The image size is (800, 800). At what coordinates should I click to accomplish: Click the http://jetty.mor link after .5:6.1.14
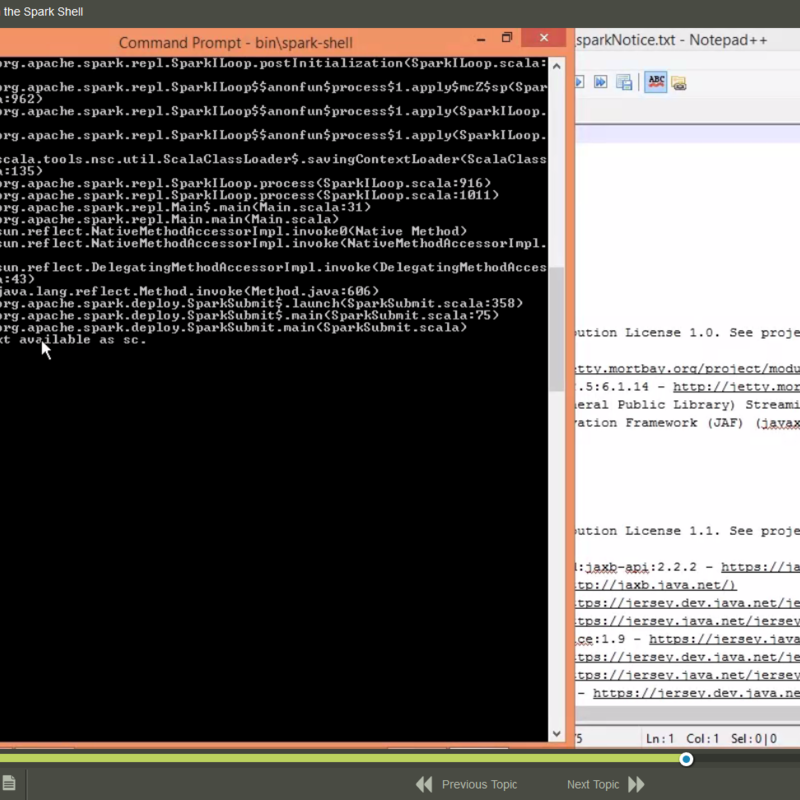(x=736, y=387)
